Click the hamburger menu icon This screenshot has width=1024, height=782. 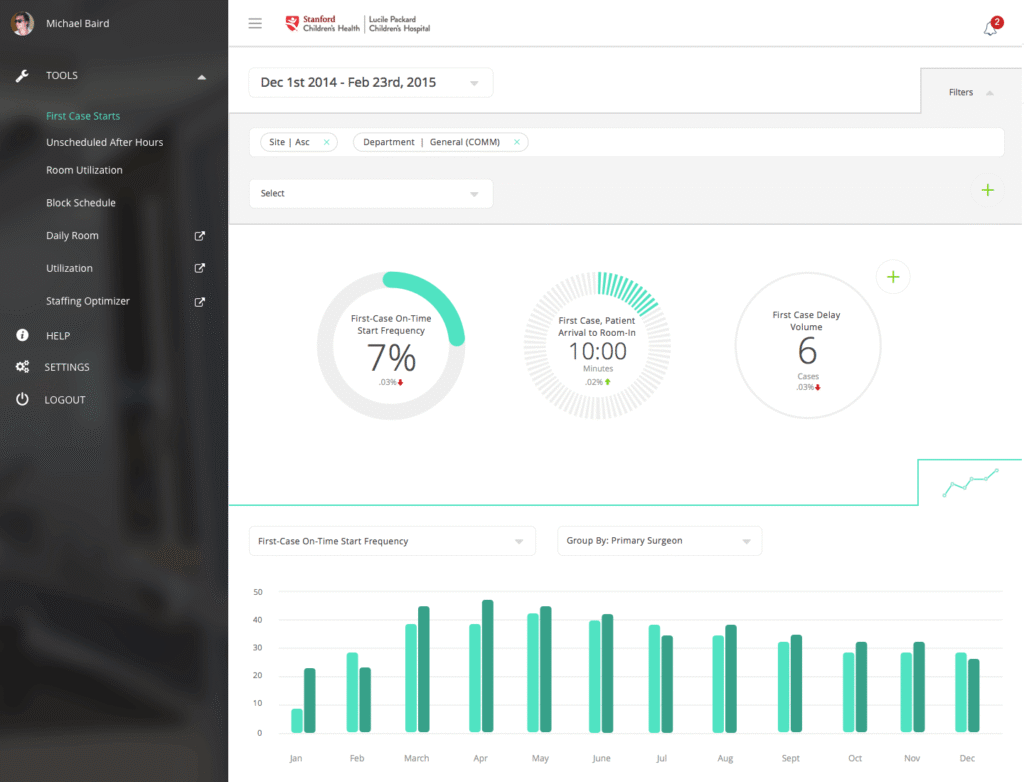click(255, 24)
